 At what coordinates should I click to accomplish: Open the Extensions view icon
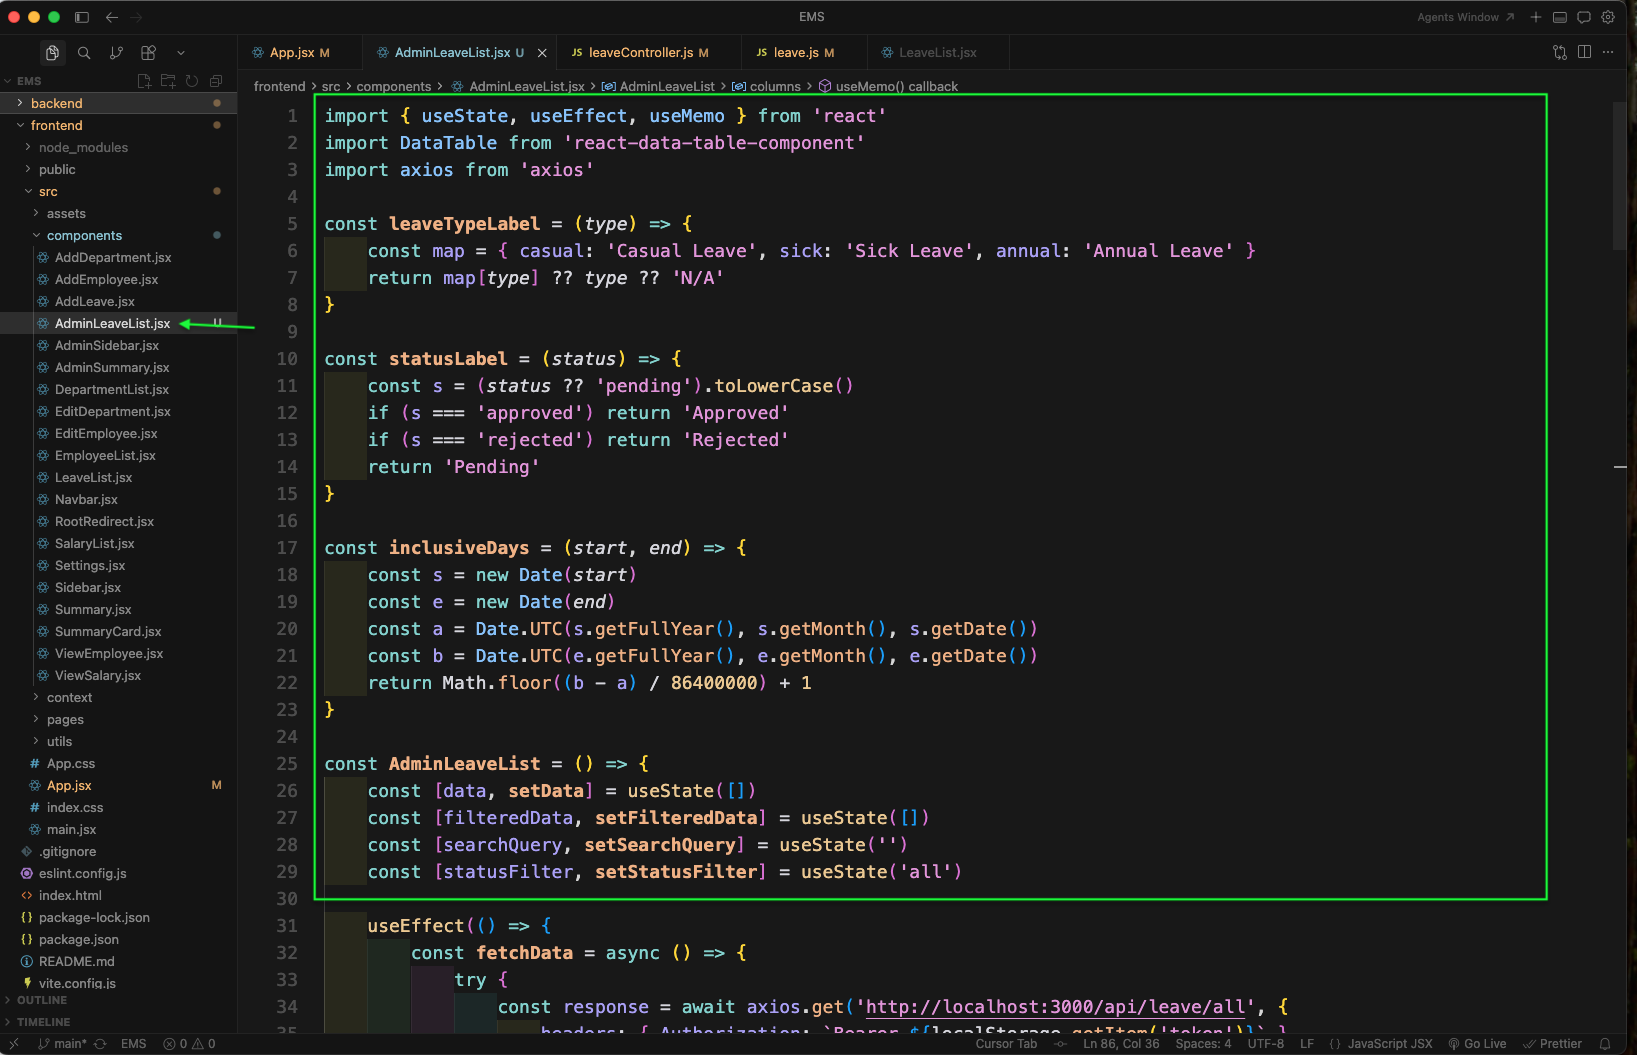(148, 53)
